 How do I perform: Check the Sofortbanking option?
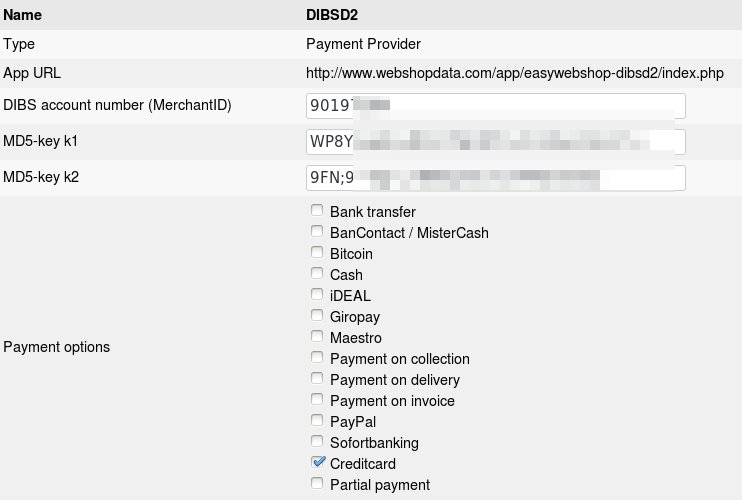point(317,442)
